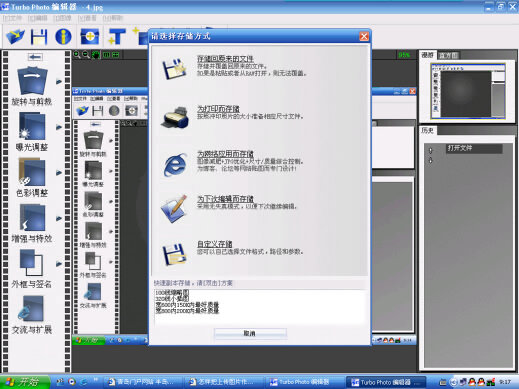Click the navigator preview thumbnail
519x389 pixels.
pos(468,91)
